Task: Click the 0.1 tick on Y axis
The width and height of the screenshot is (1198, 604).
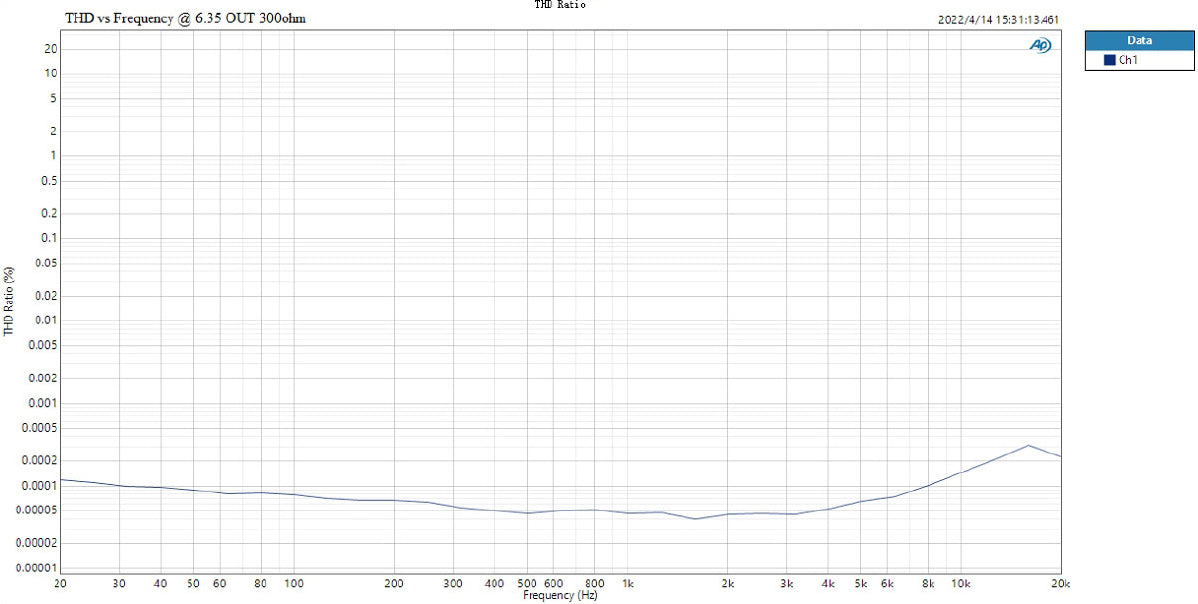Action: [48, 238]
